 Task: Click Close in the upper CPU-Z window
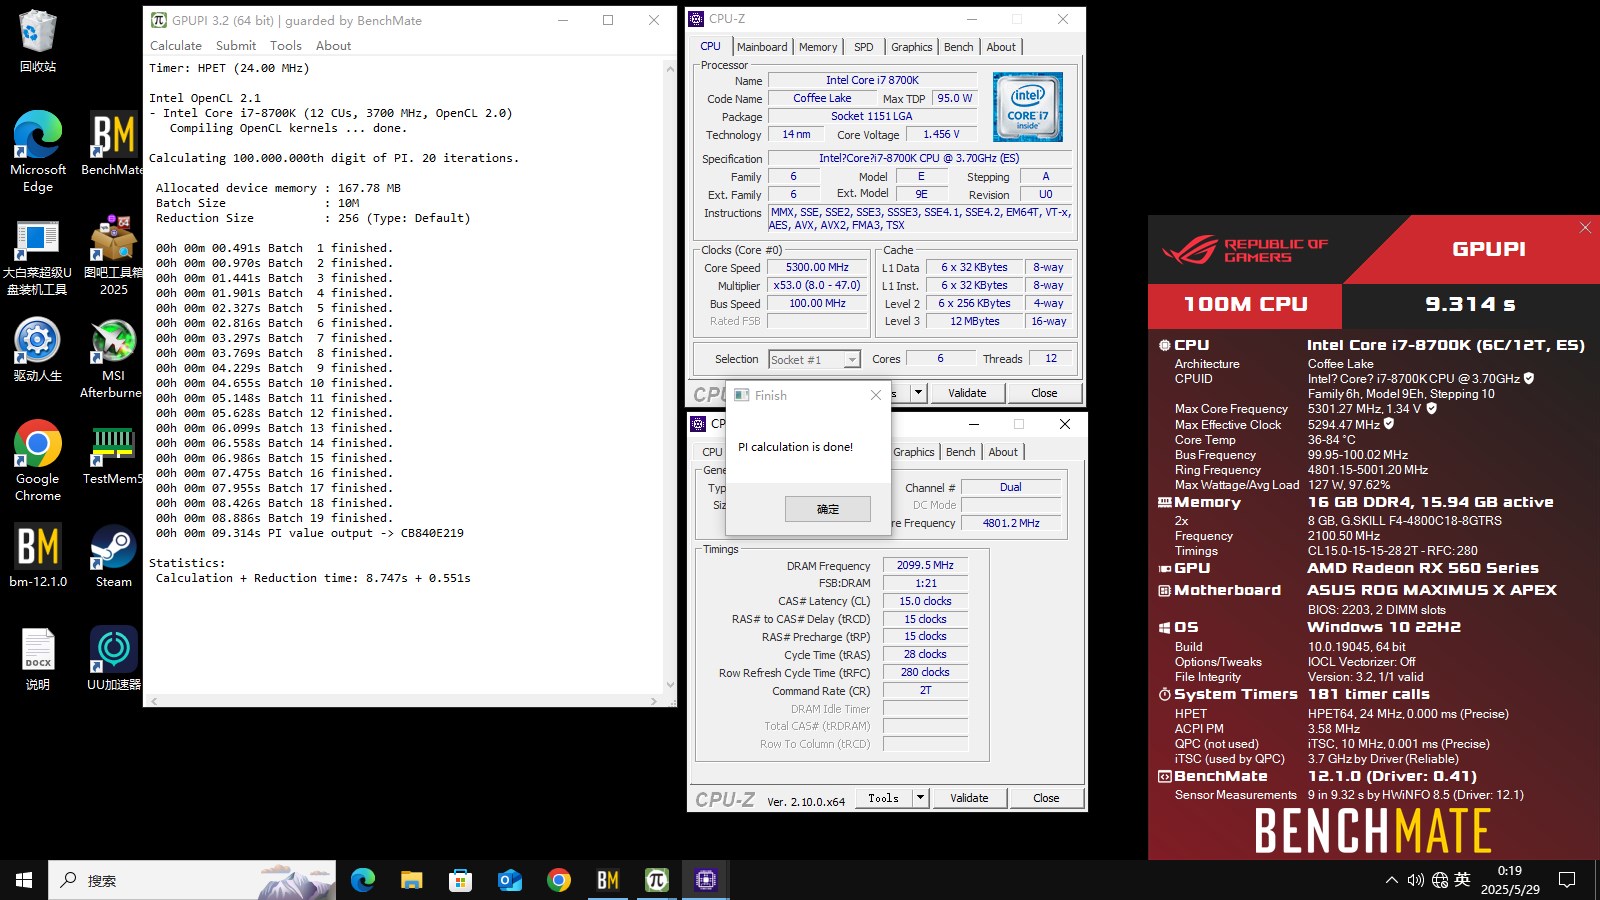pos(1044,393)
